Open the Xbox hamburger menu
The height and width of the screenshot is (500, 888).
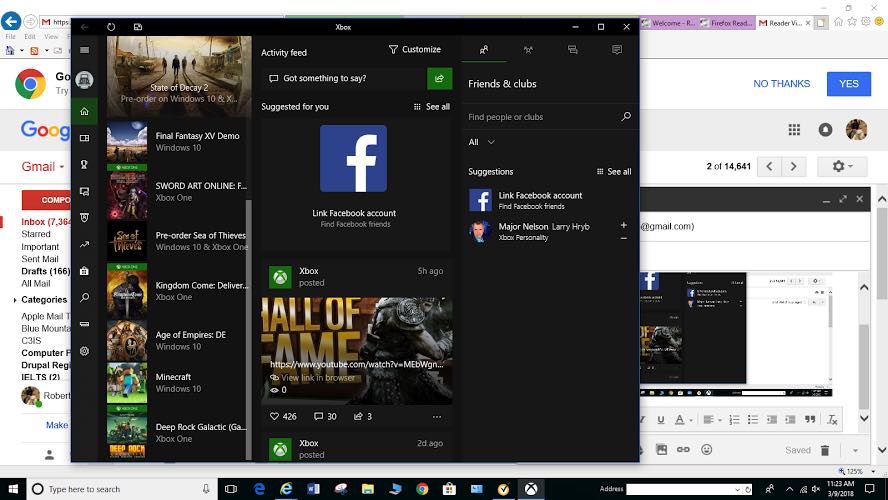pos(85,50)
